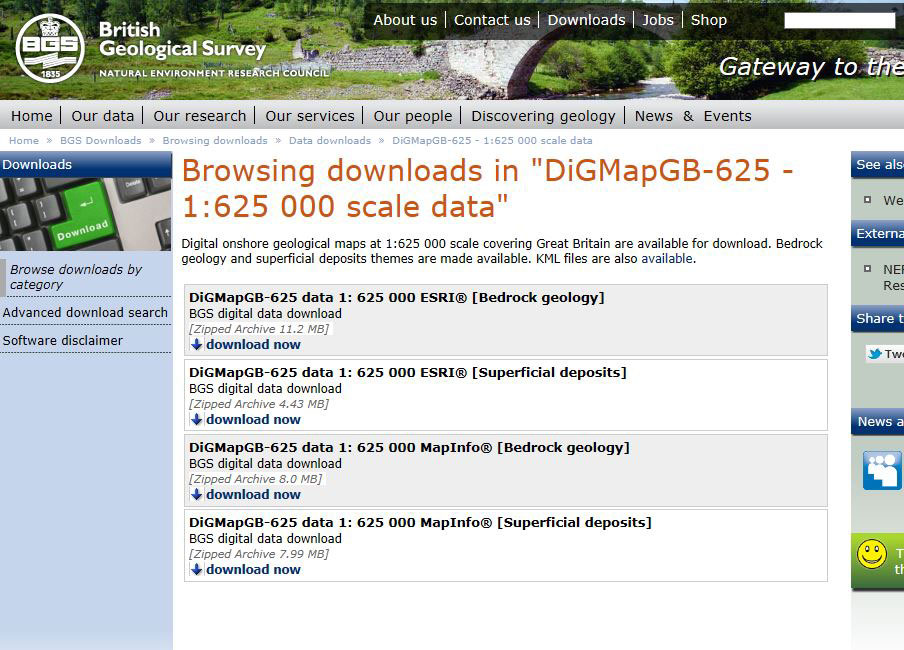904x650 pixels.
Task: Open the Our research menu
Action: tap(199, 116)
